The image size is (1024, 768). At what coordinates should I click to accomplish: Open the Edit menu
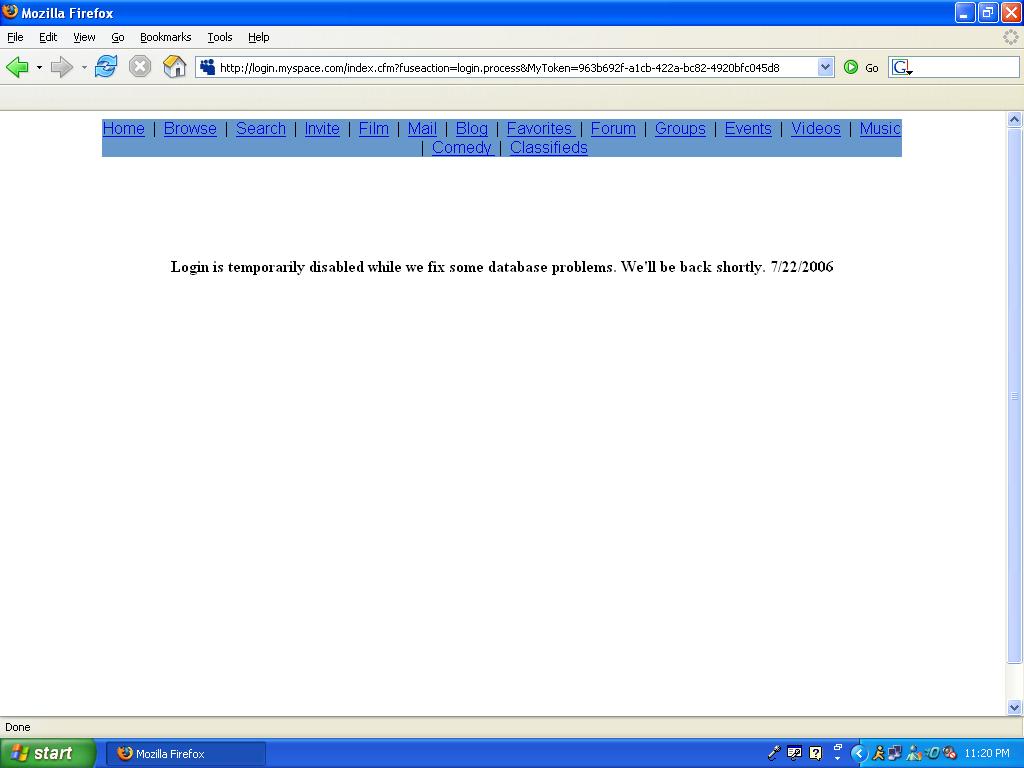tap(48, 37)
